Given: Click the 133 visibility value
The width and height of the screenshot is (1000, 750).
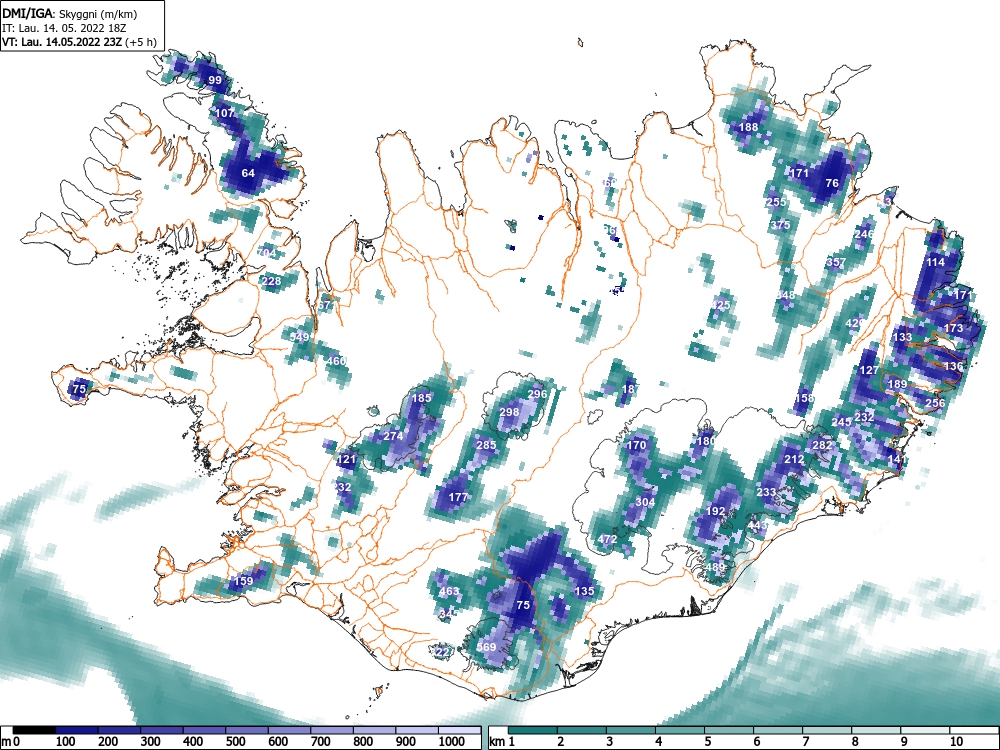Looking at the screenshot, I should tap(902, 337).
